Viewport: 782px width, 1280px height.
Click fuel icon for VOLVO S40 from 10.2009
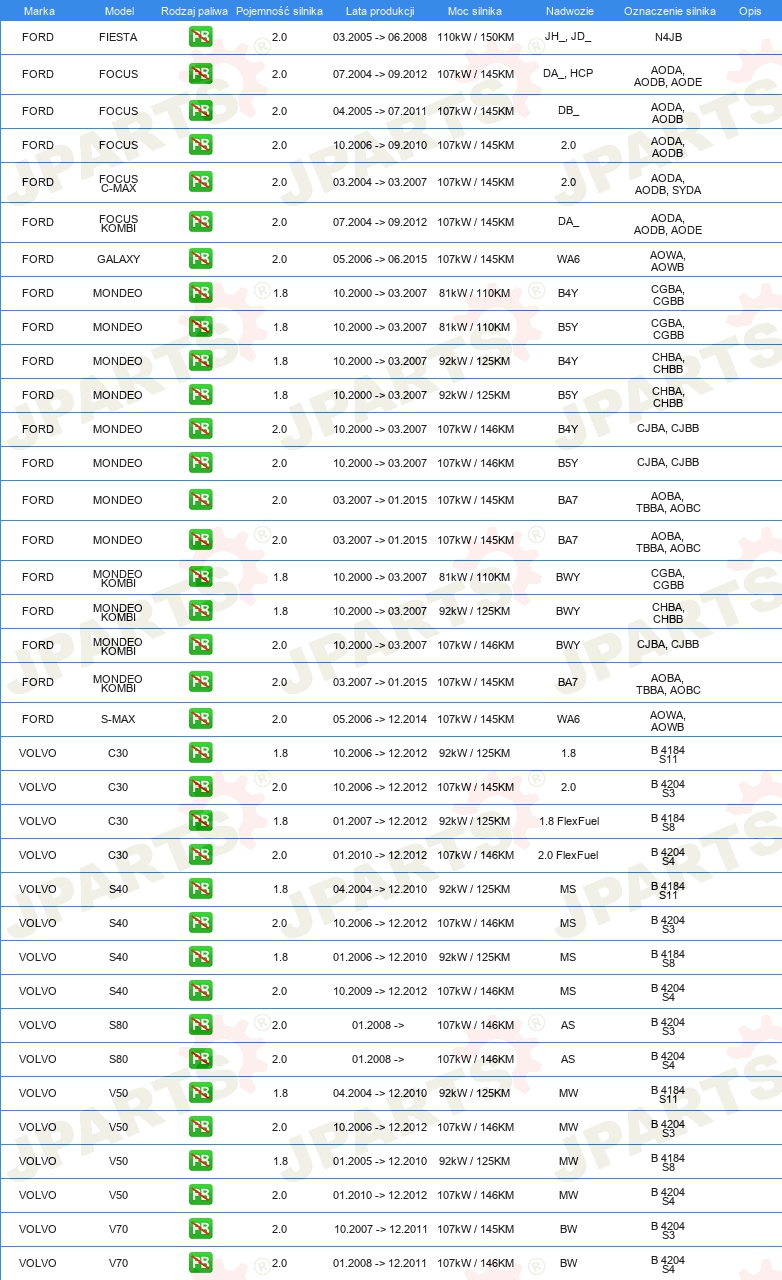(x=200, y=991)
